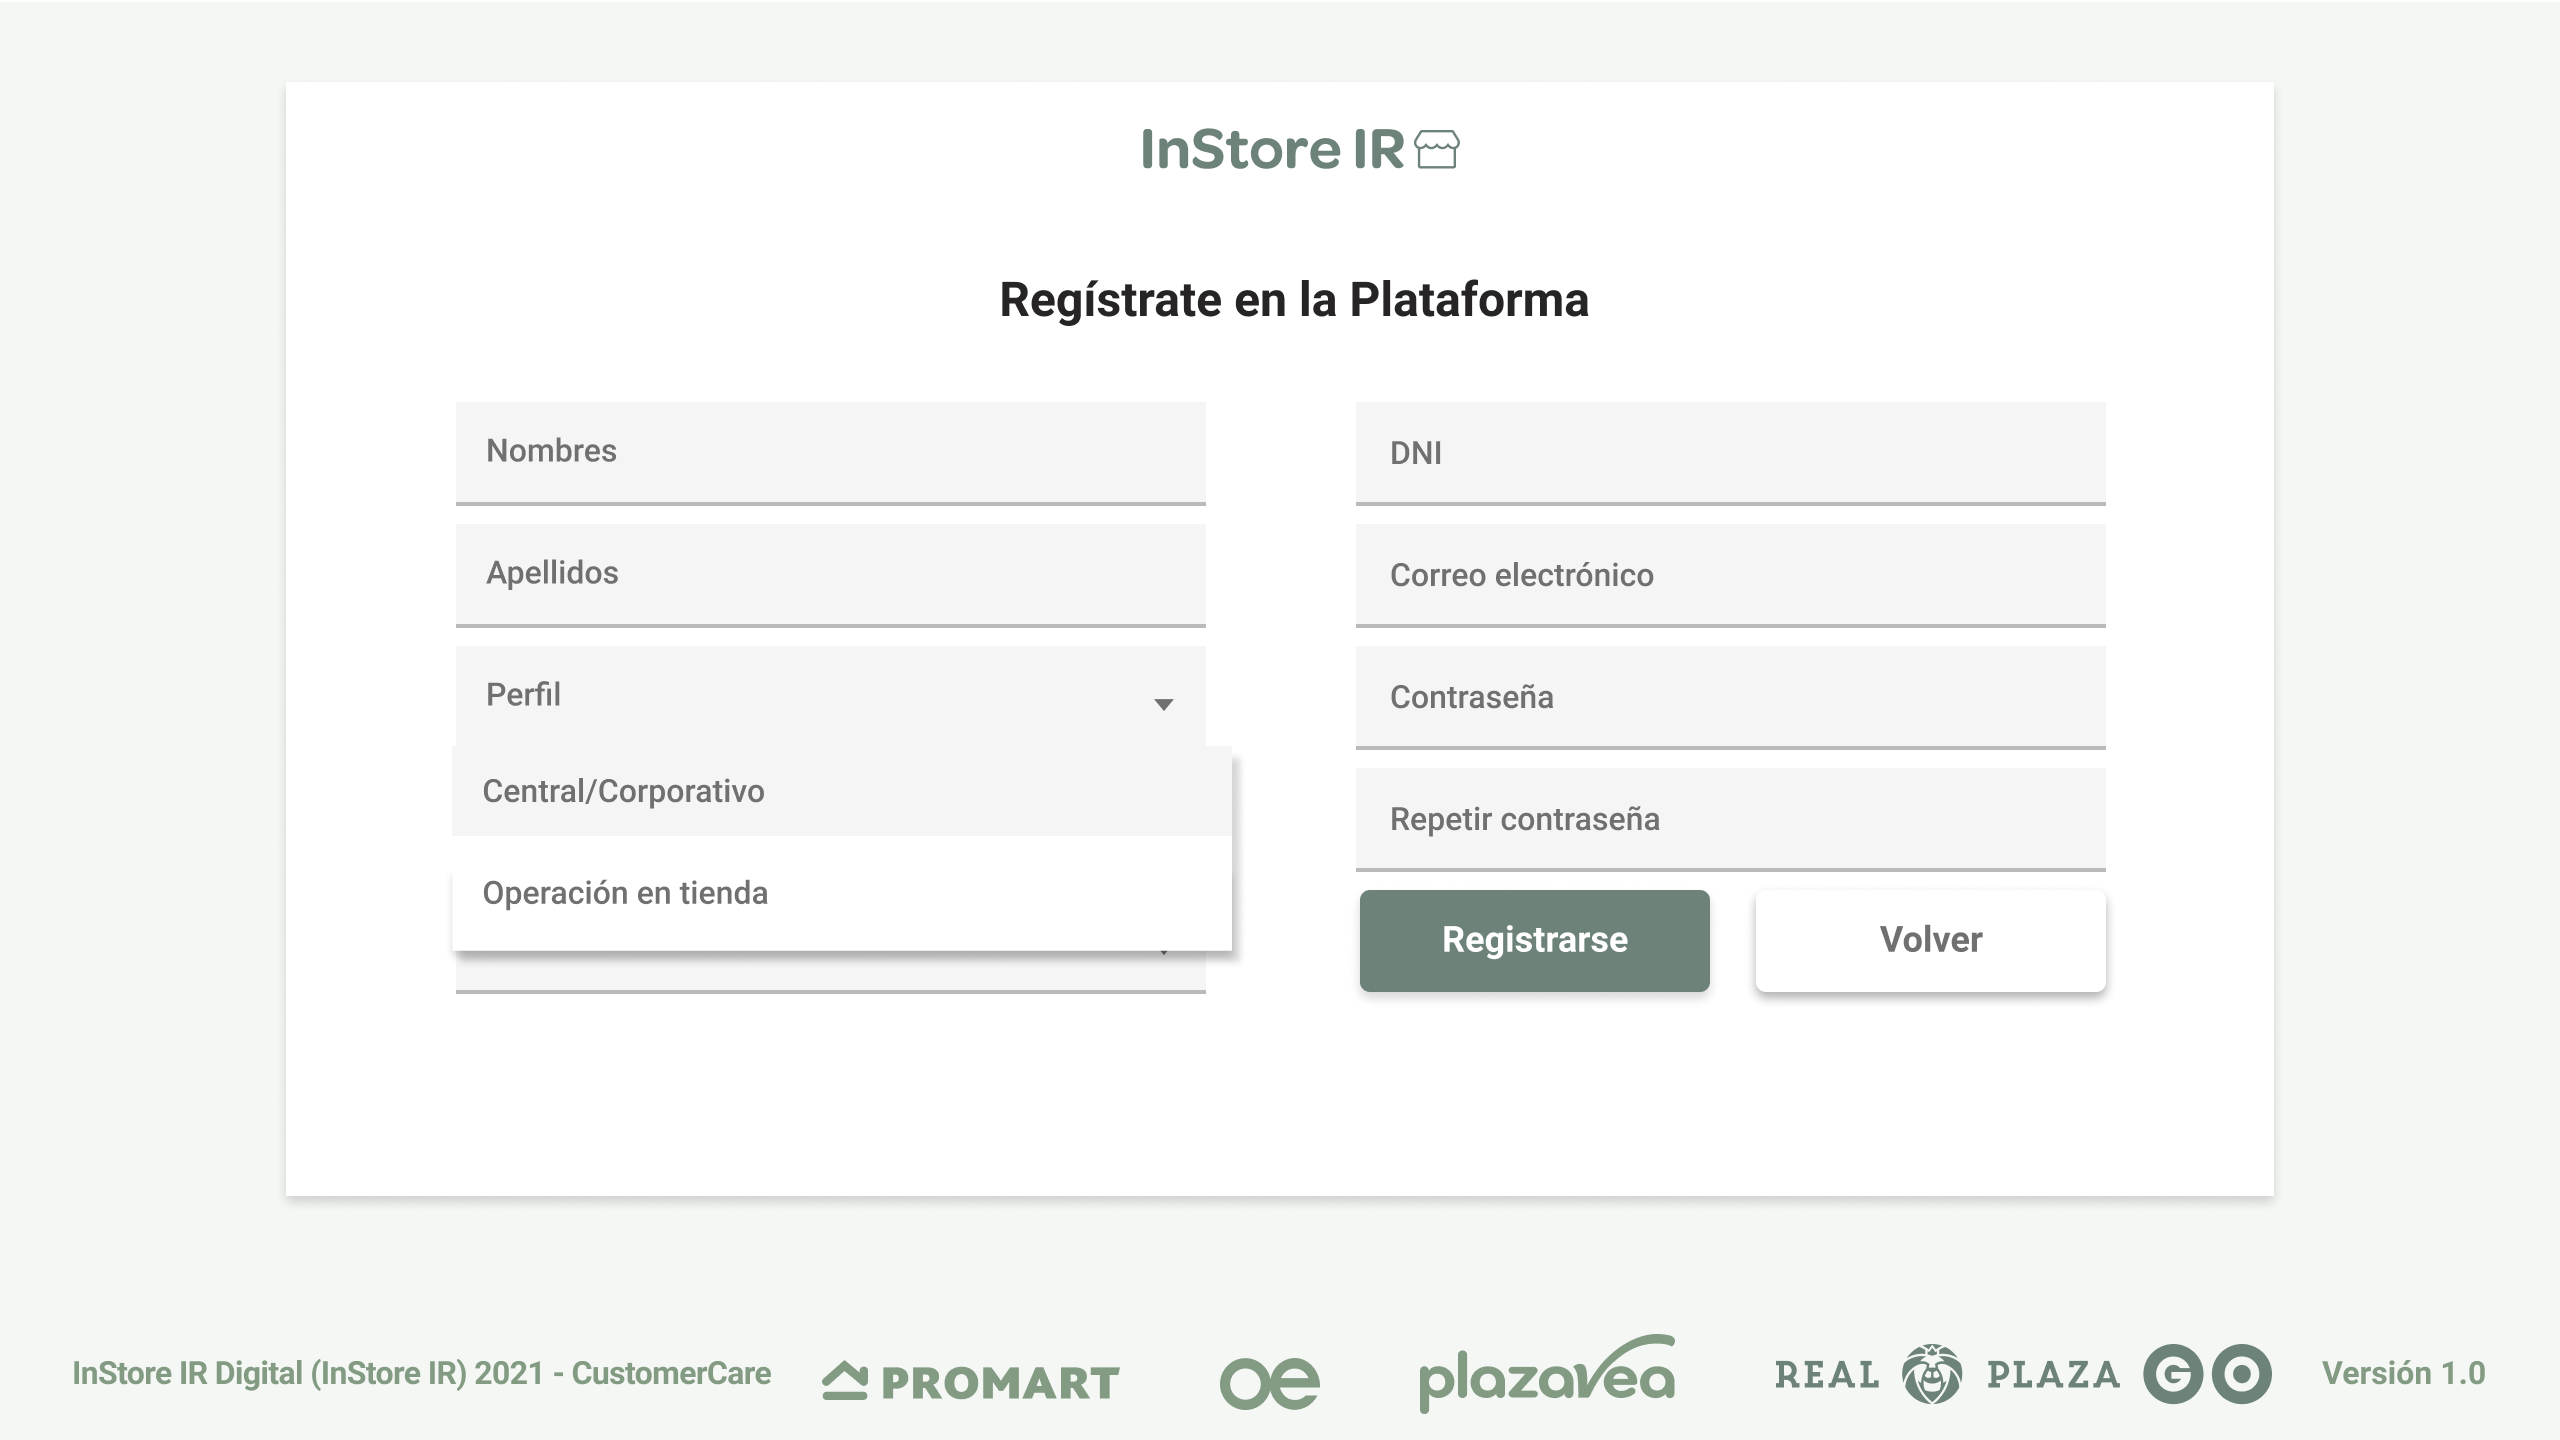Viewport: 2560px width, 1440px height.
Task: Click the DNI input field
Action: coord(1730,452)
